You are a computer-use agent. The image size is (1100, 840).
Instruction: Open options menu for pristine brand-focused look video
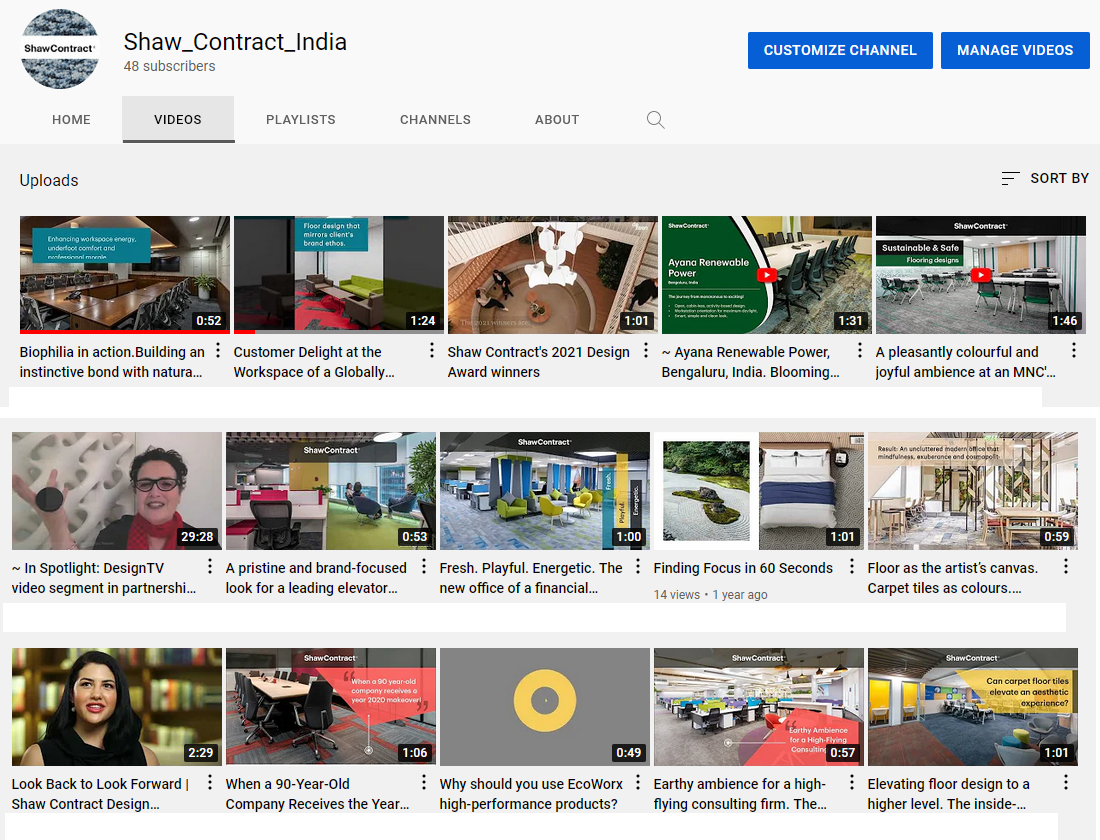click(424, 566)
